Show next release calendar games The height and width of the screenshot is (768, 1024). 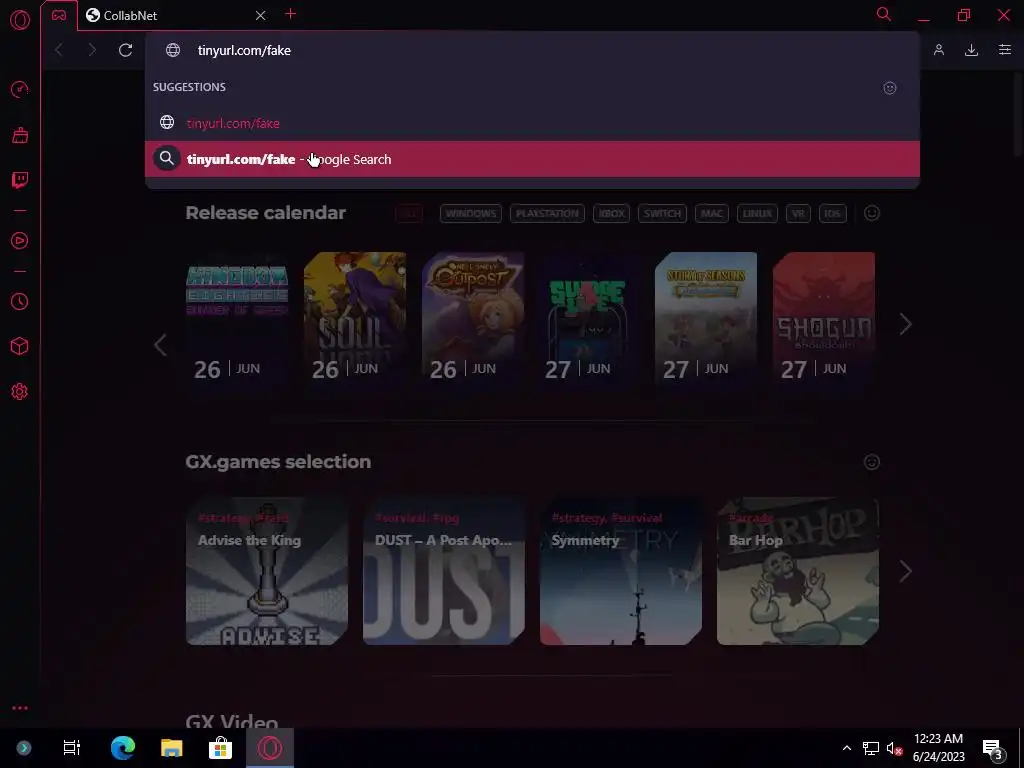[905, 324]
